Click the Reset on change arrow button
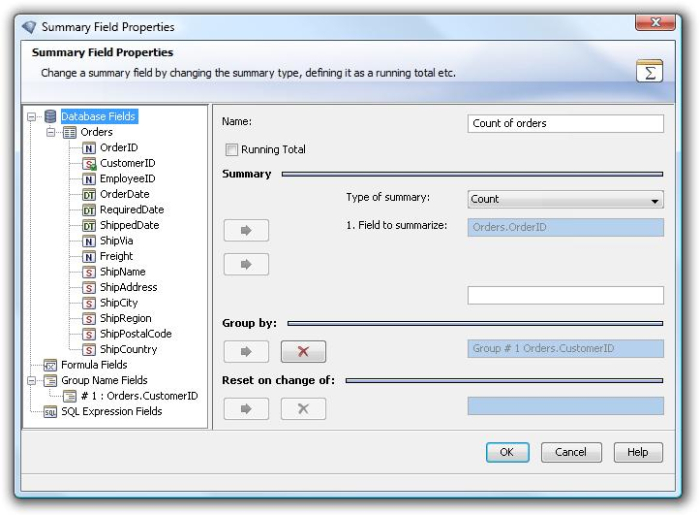 click(246, 409)
